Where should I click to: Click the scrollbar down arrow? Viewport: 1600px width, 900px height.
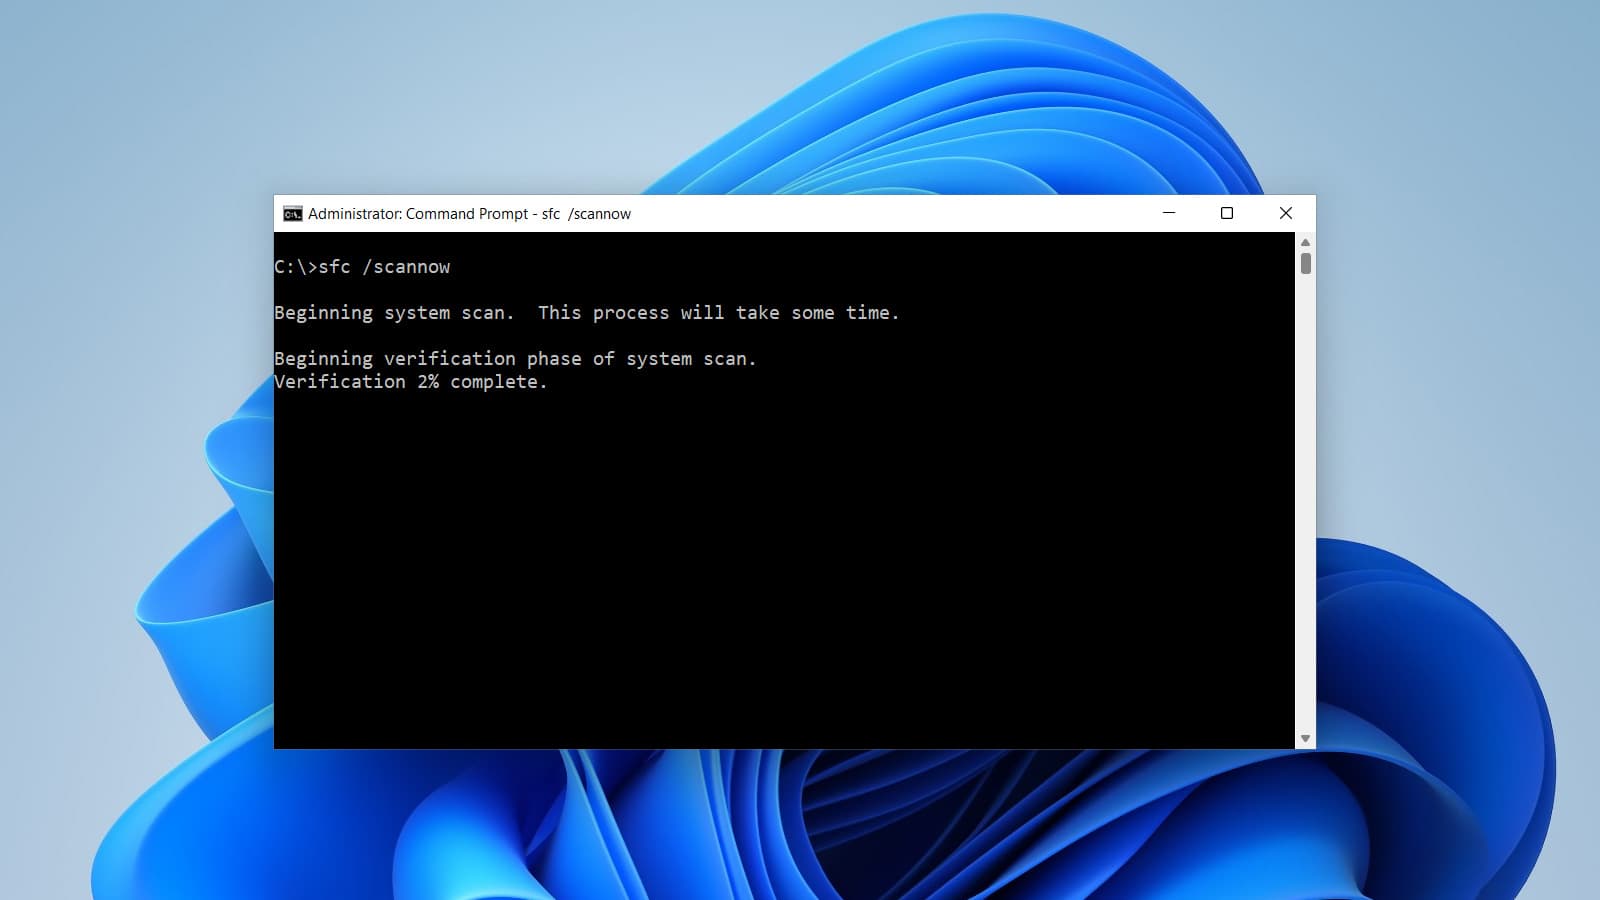click(x=1303, y=738)
